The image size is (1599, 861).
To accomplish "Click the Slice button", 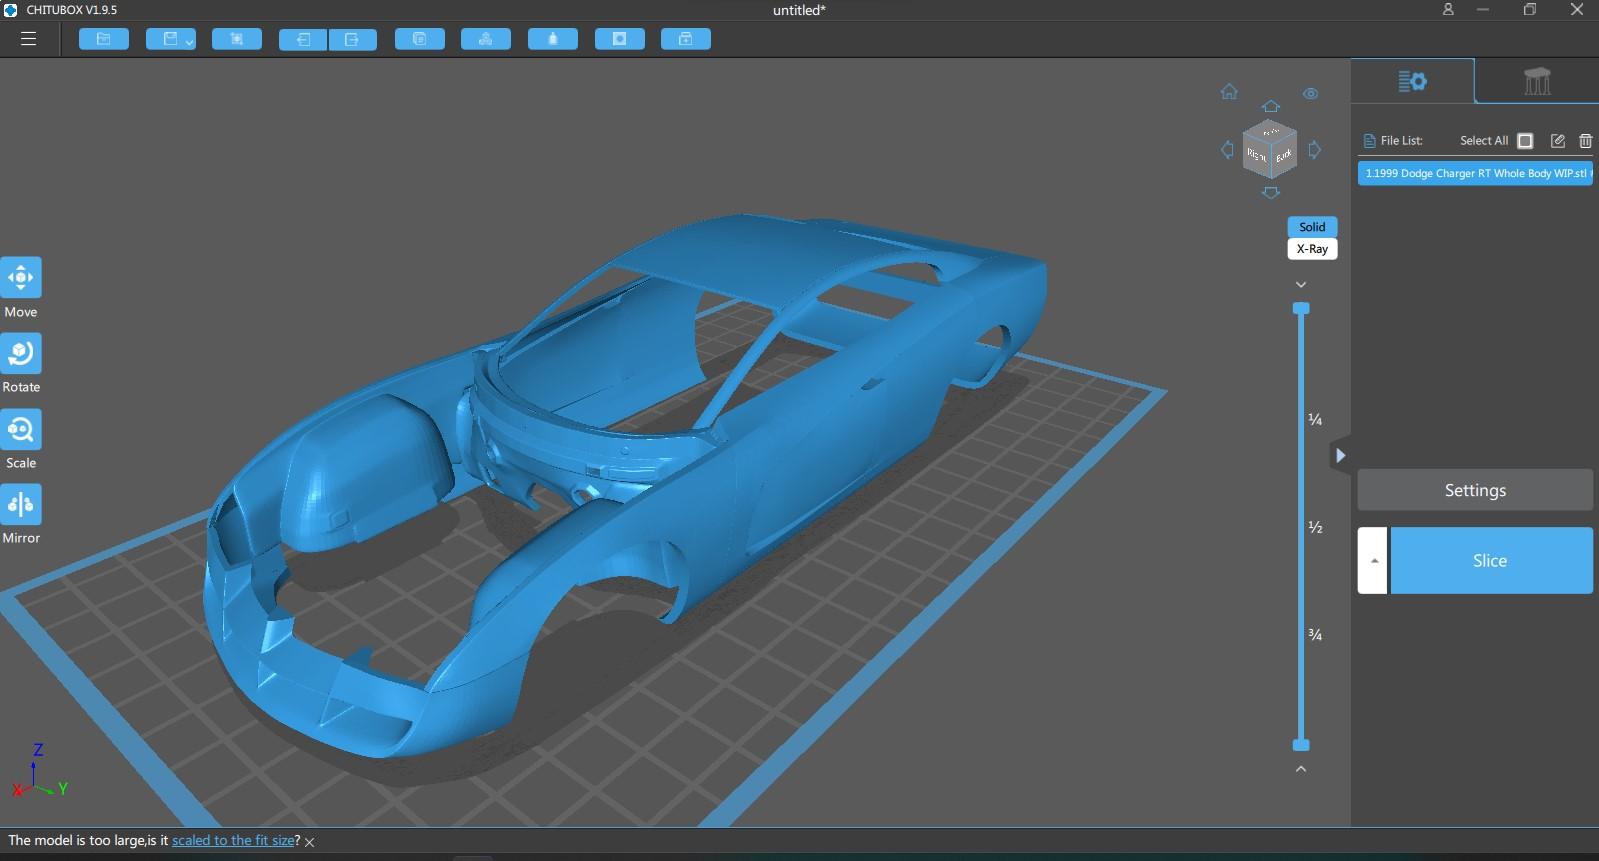I will pos(1491,561).
